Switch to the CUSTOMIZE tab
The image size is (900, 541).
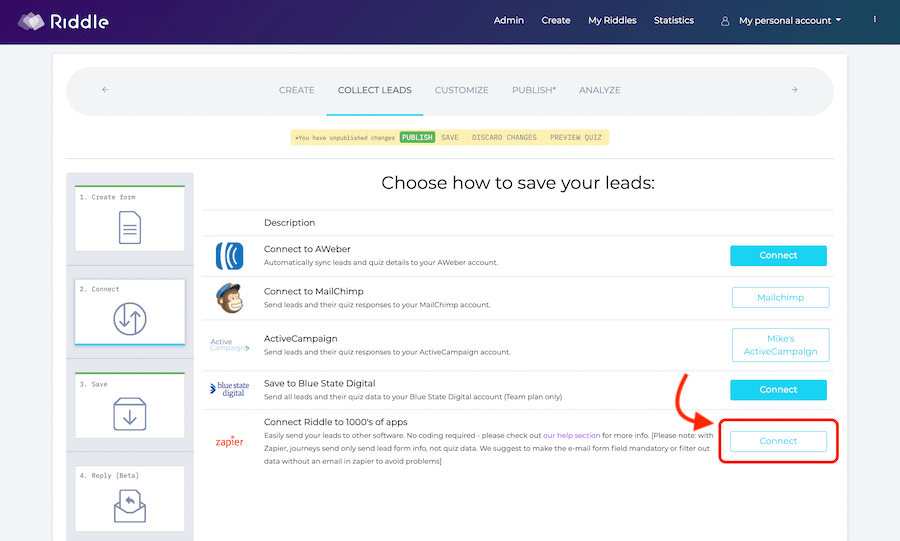click(x=461, y=90)
